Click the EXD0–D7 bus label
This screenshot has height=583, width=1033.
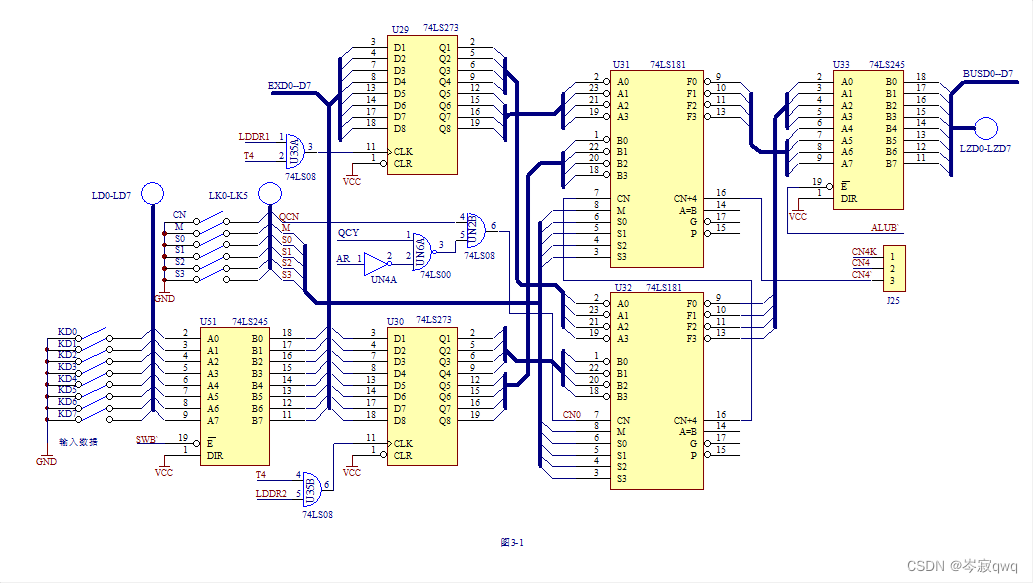click(x=289, y=86)
